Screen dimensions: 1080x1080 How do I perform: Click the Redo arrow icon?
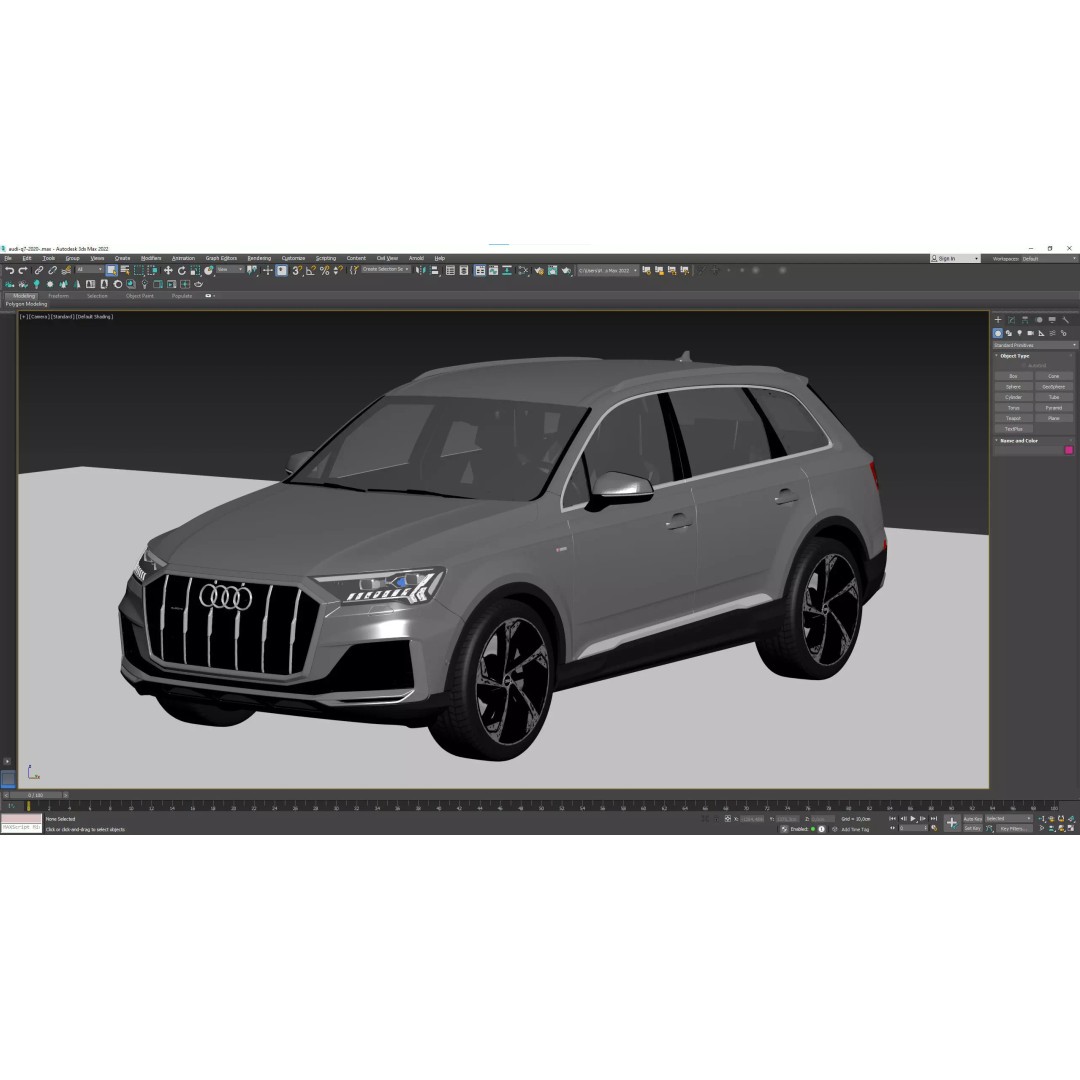23,271
